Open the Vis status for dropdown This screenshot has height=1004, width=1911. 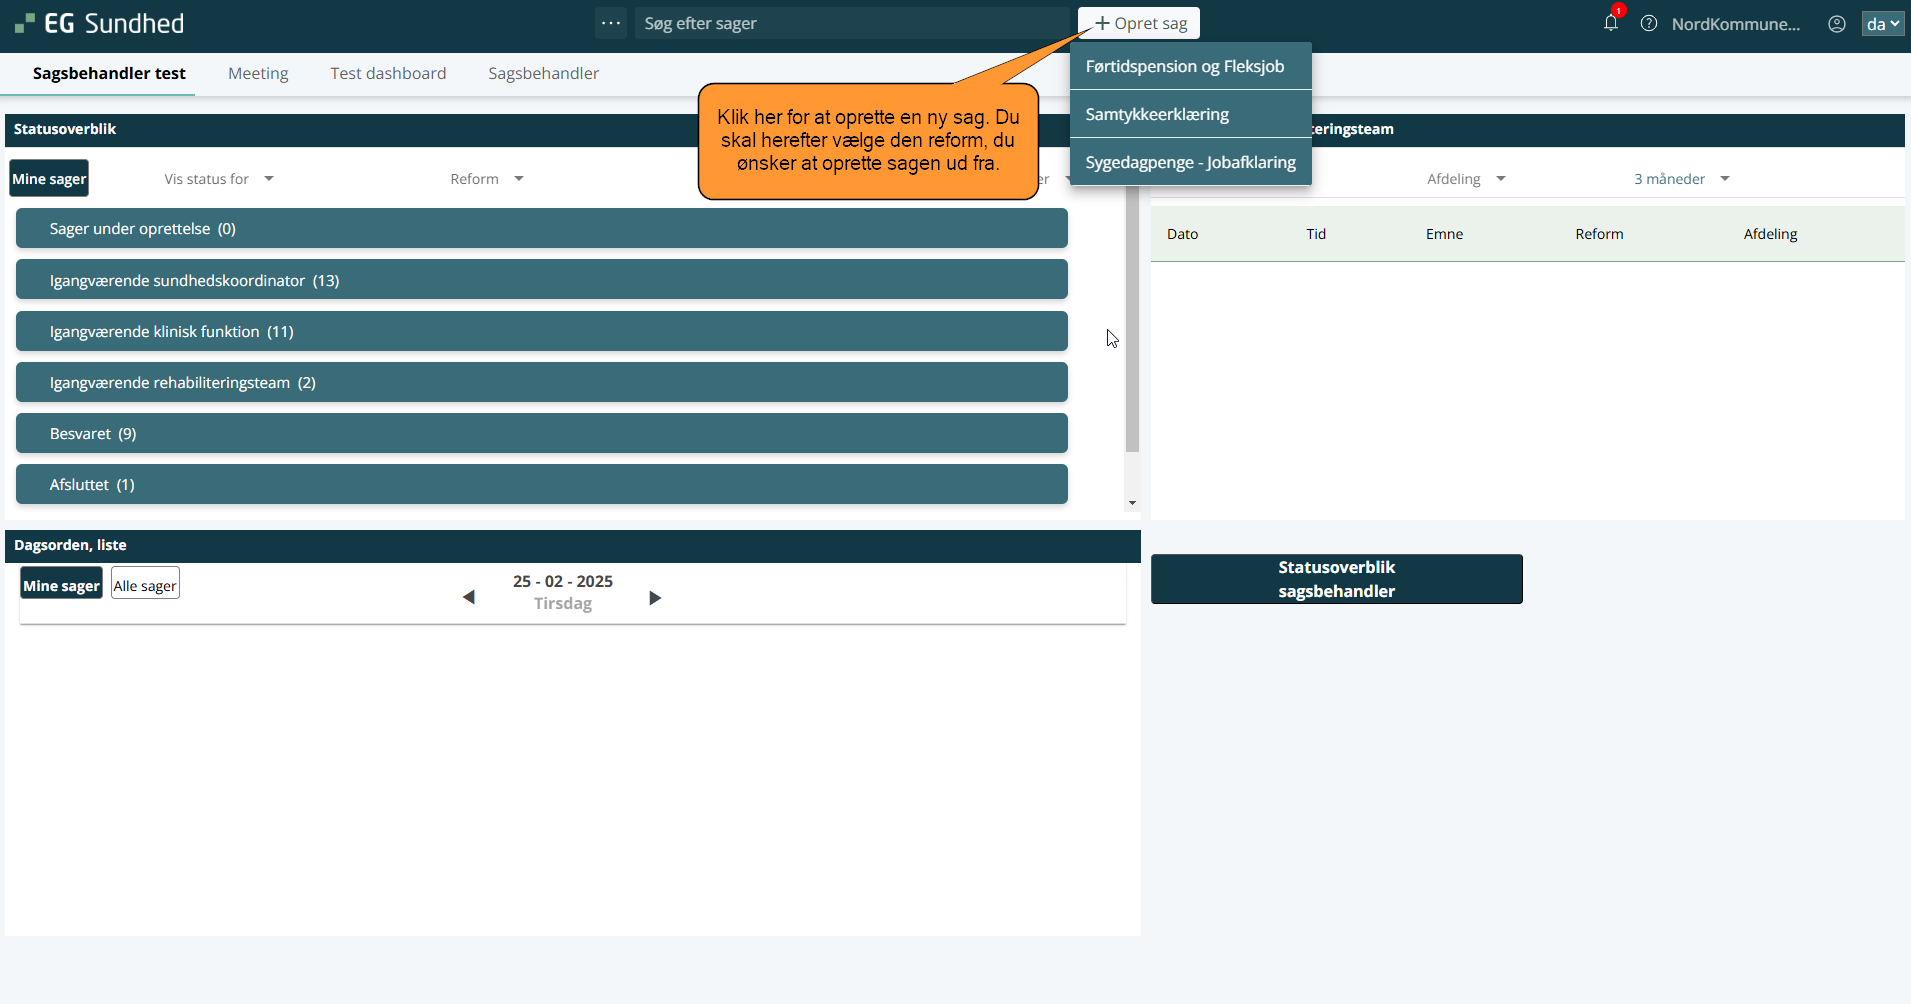point(218,179)
